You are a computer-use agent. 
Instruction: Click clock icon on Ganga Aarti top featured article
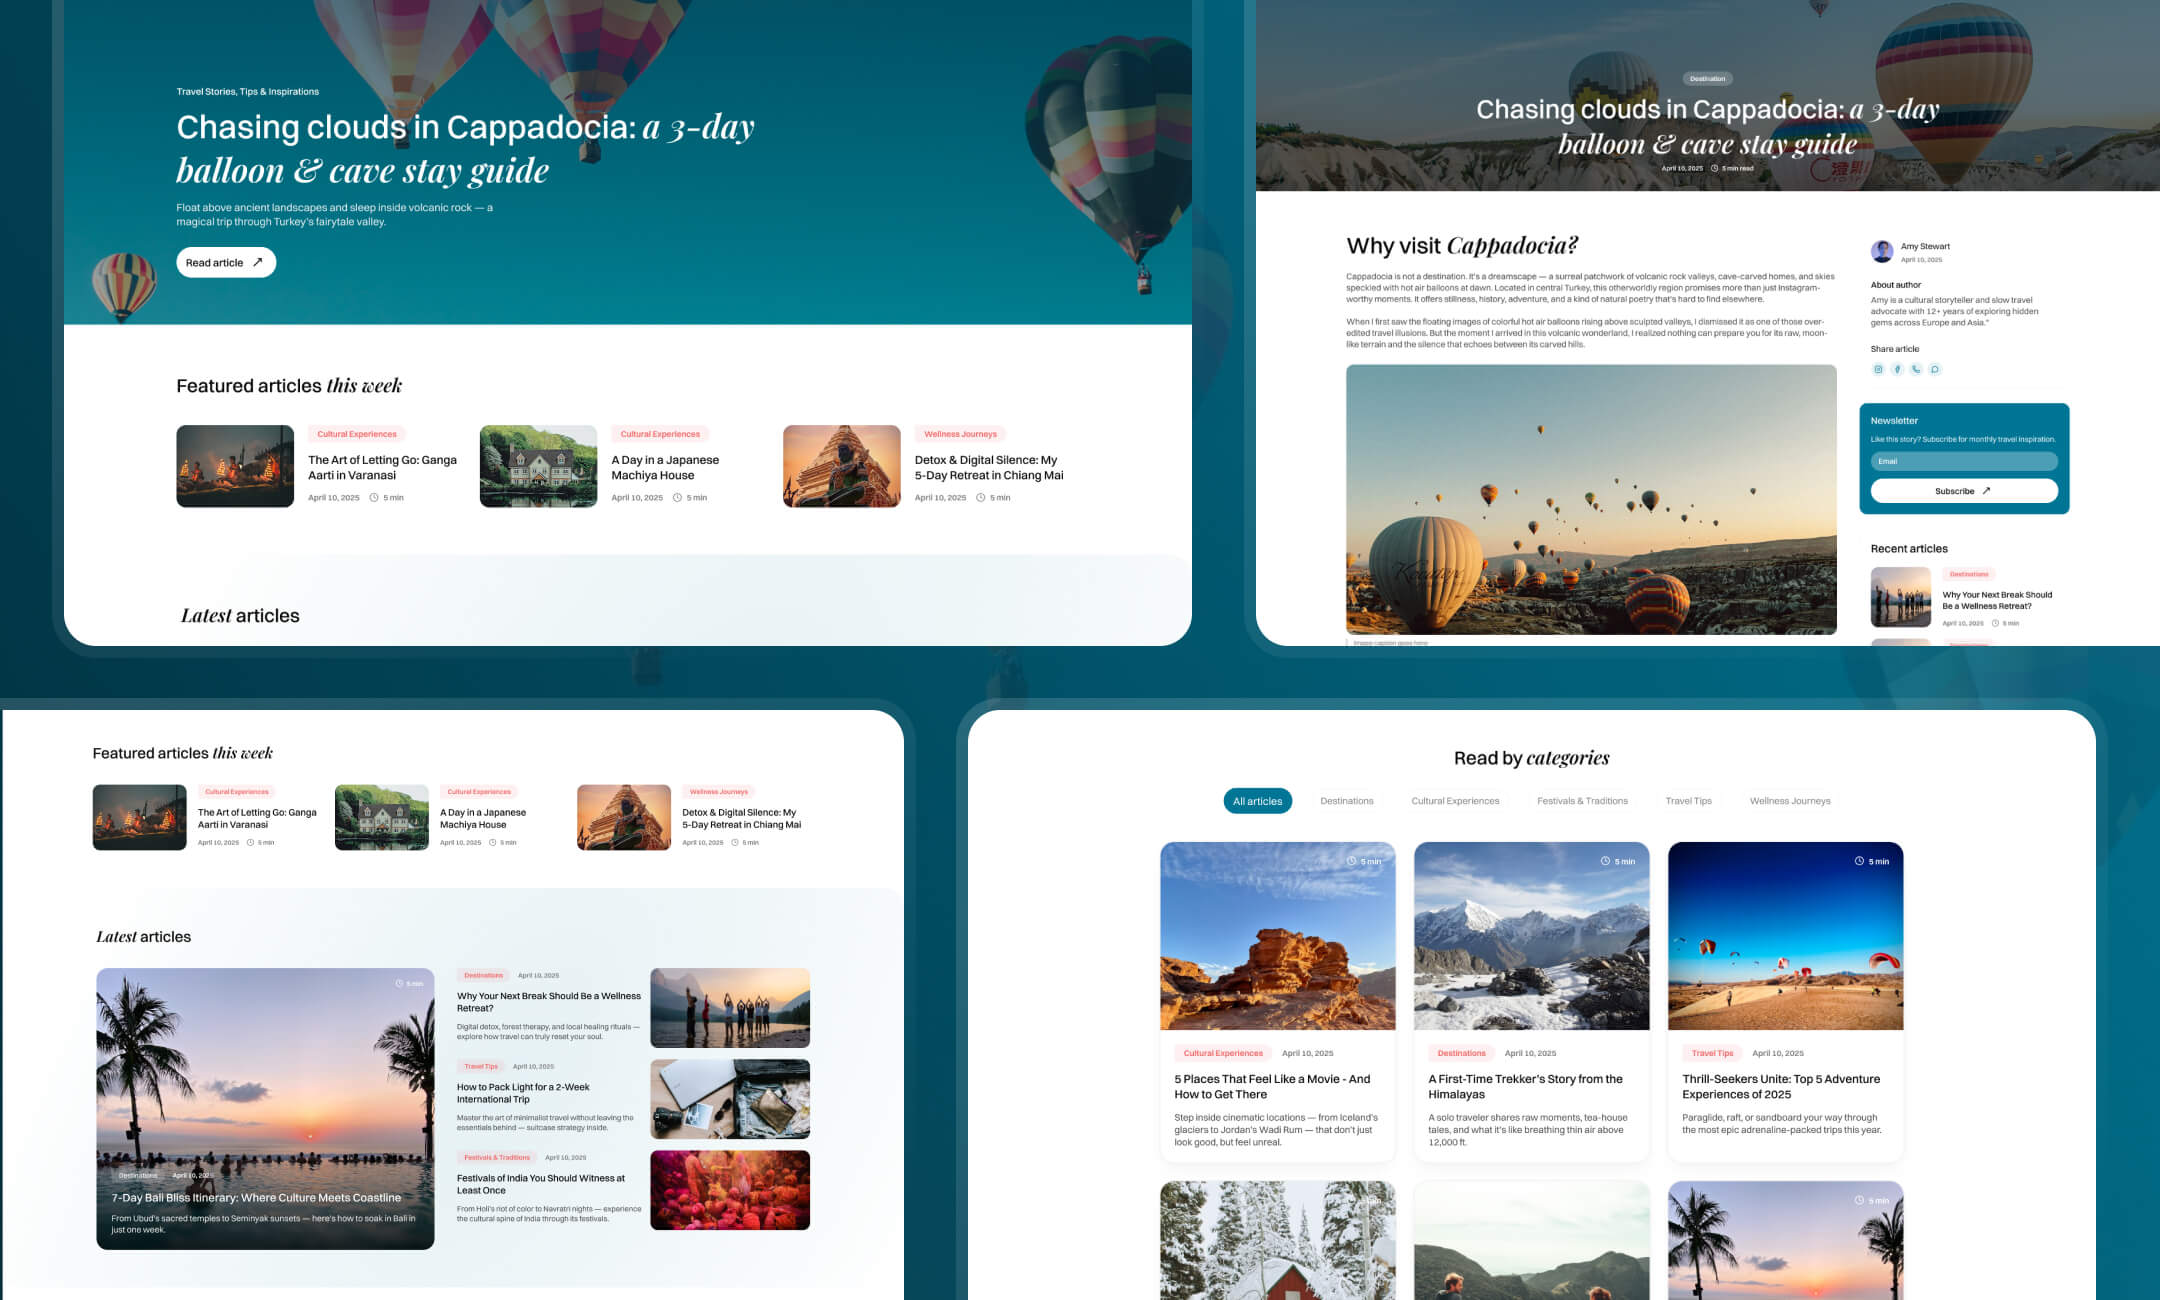click(x=374, y=497)
